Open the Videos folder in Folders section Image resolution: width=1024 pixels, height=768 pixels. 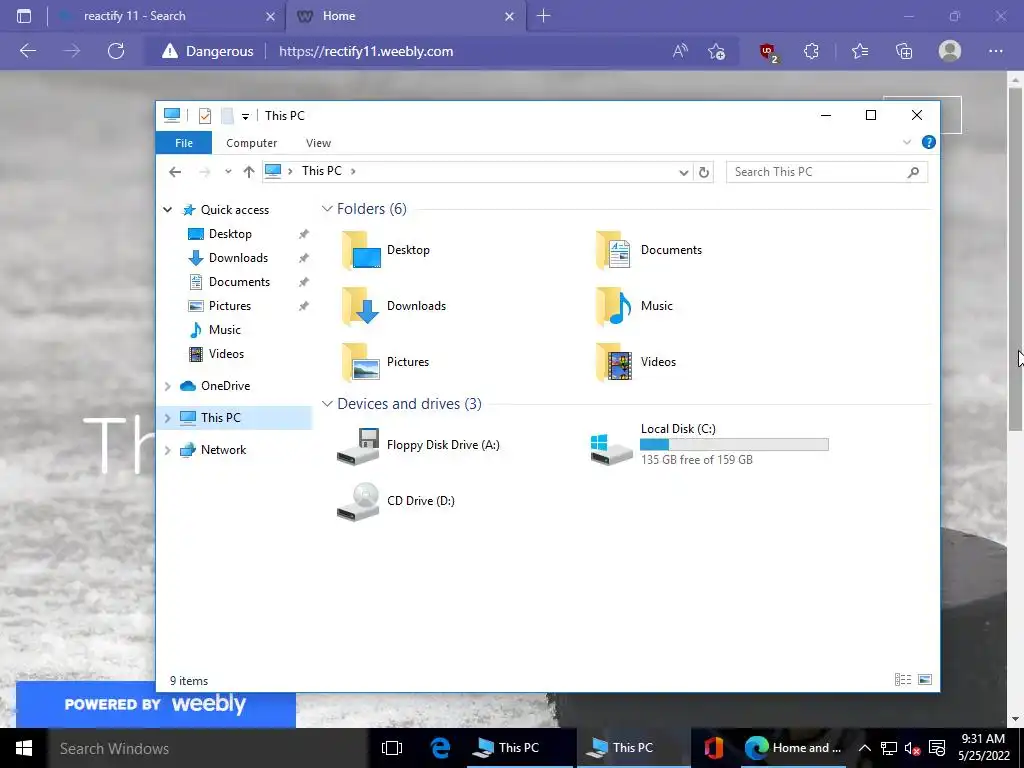635,362
